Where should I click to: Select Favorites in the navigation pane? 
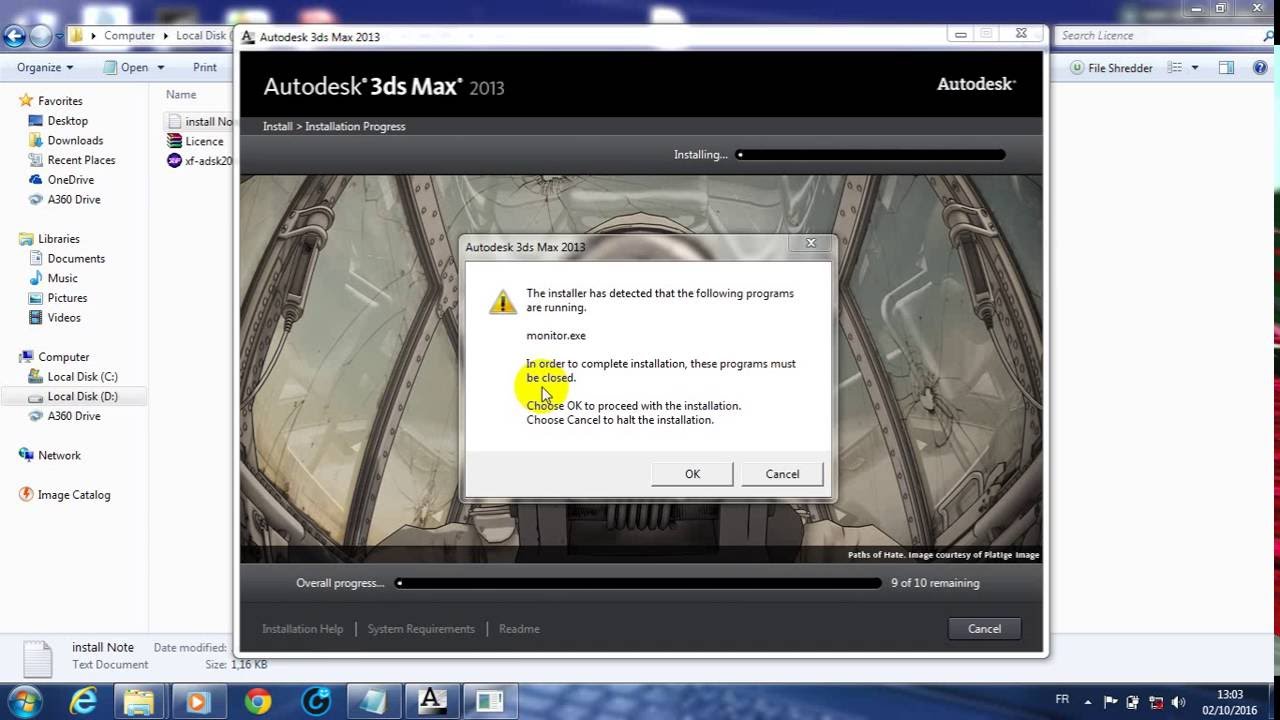pyautogui.click(x=60, y=101)
